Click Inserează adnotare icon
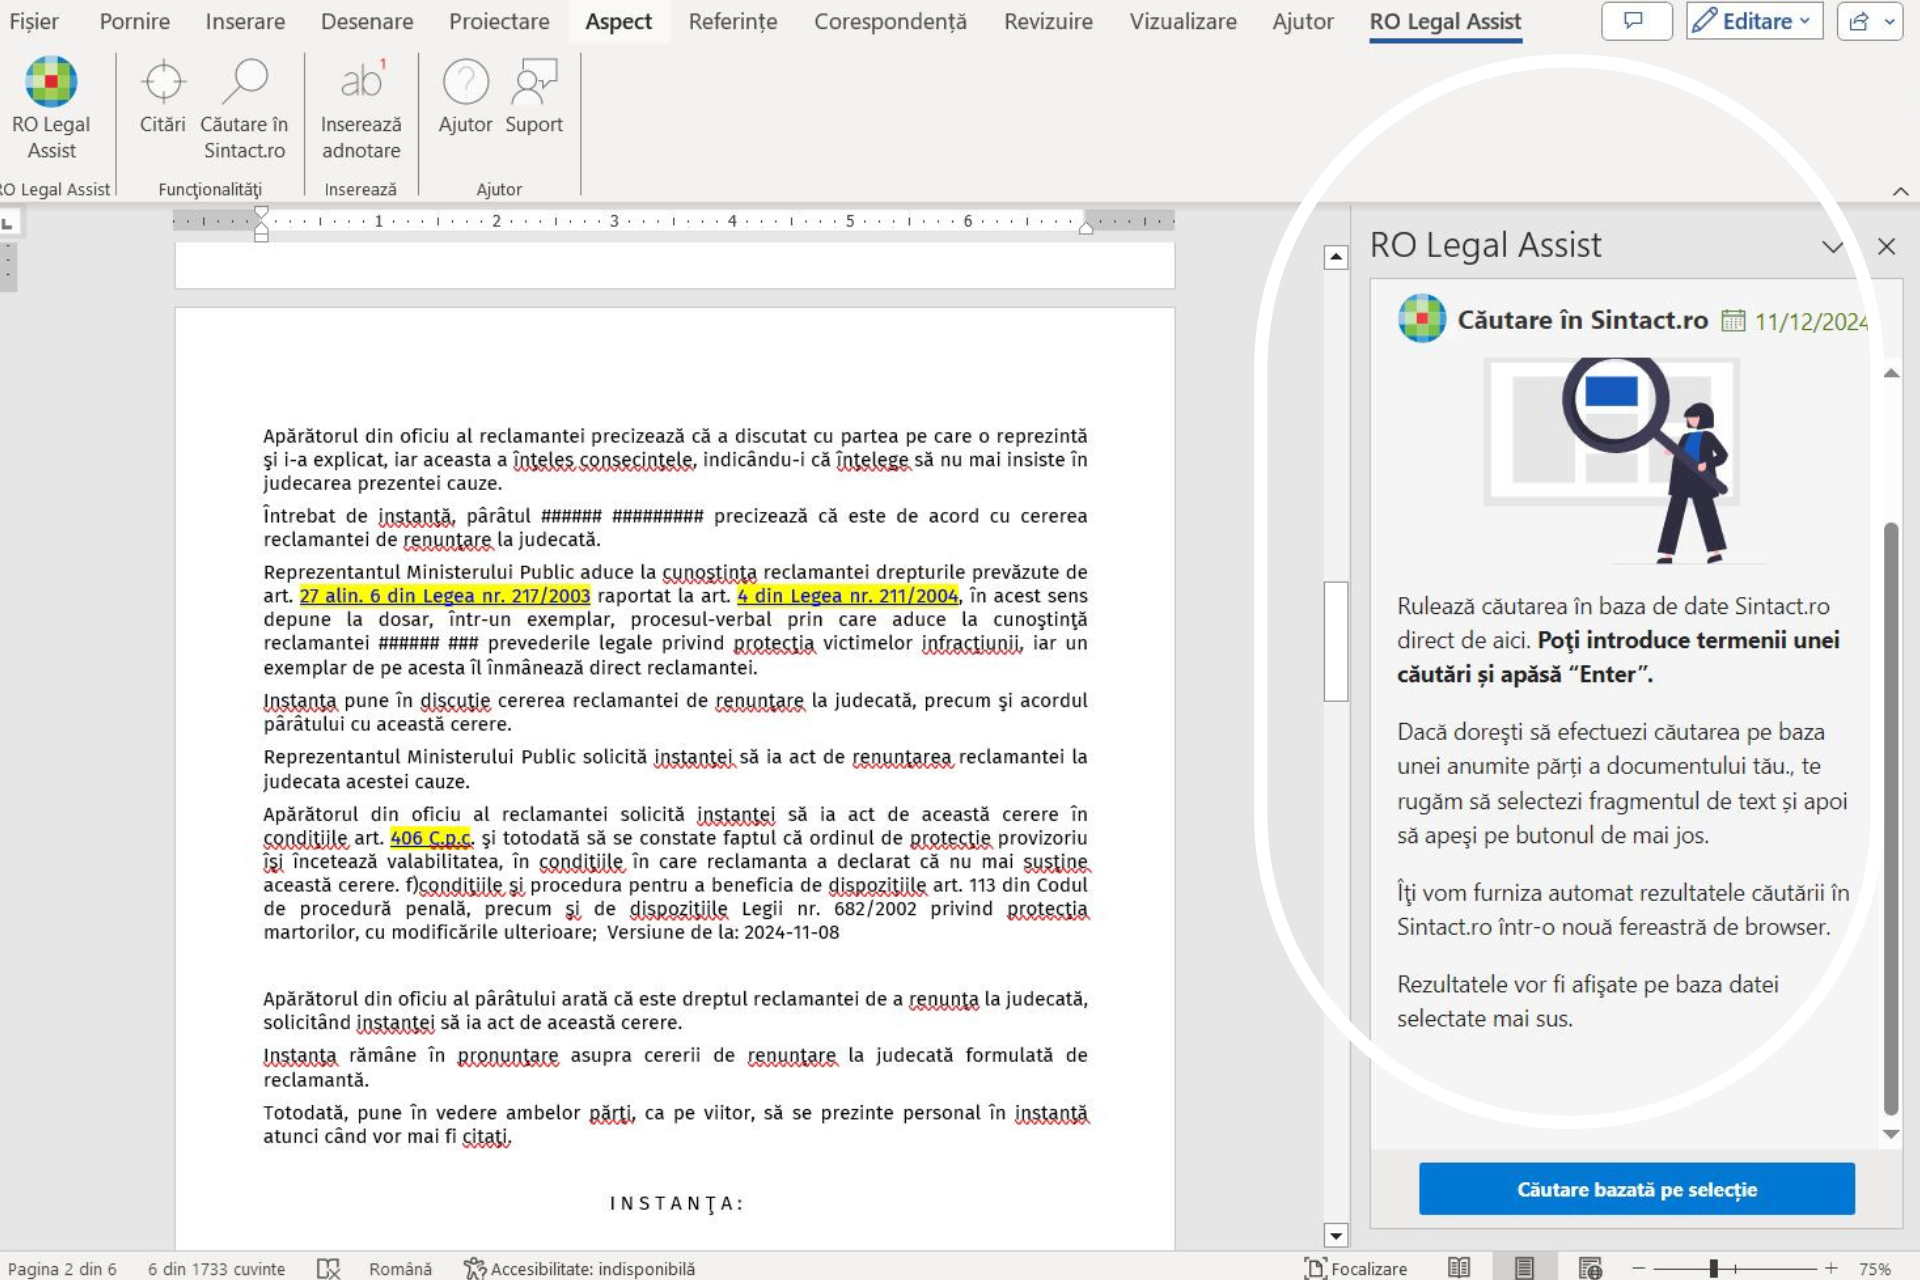Image resolution: width=1920 pixels, height=1280 pixels. point(361,82)
